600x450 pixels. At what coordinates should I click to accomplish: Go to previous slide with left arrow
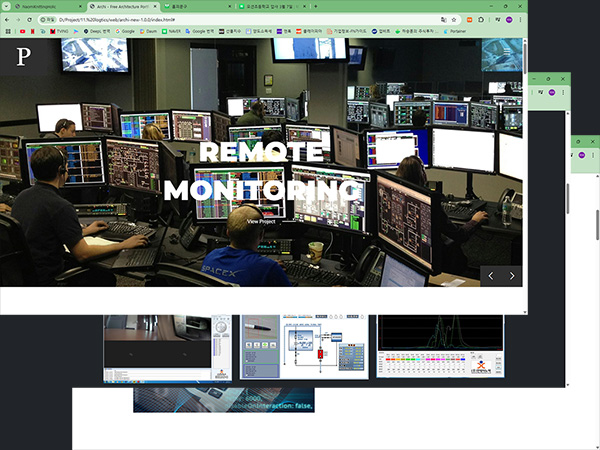(490, 275)
